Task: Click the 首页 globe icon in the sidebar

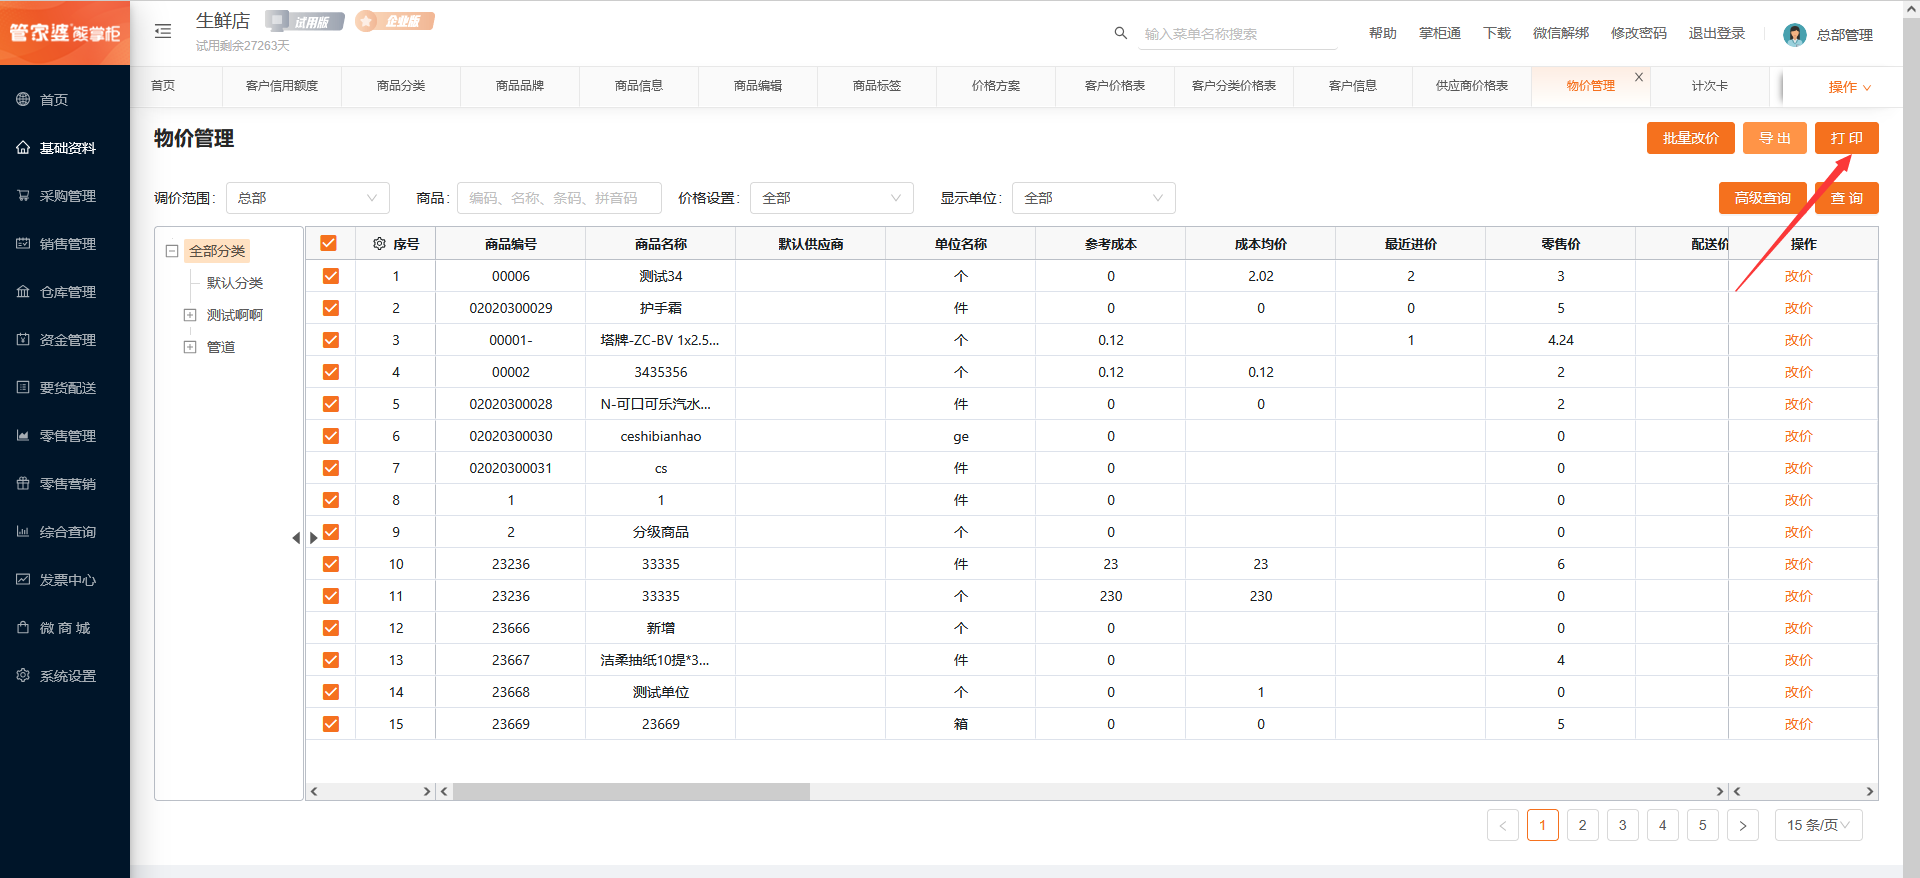Action: (x=23, y=99)
